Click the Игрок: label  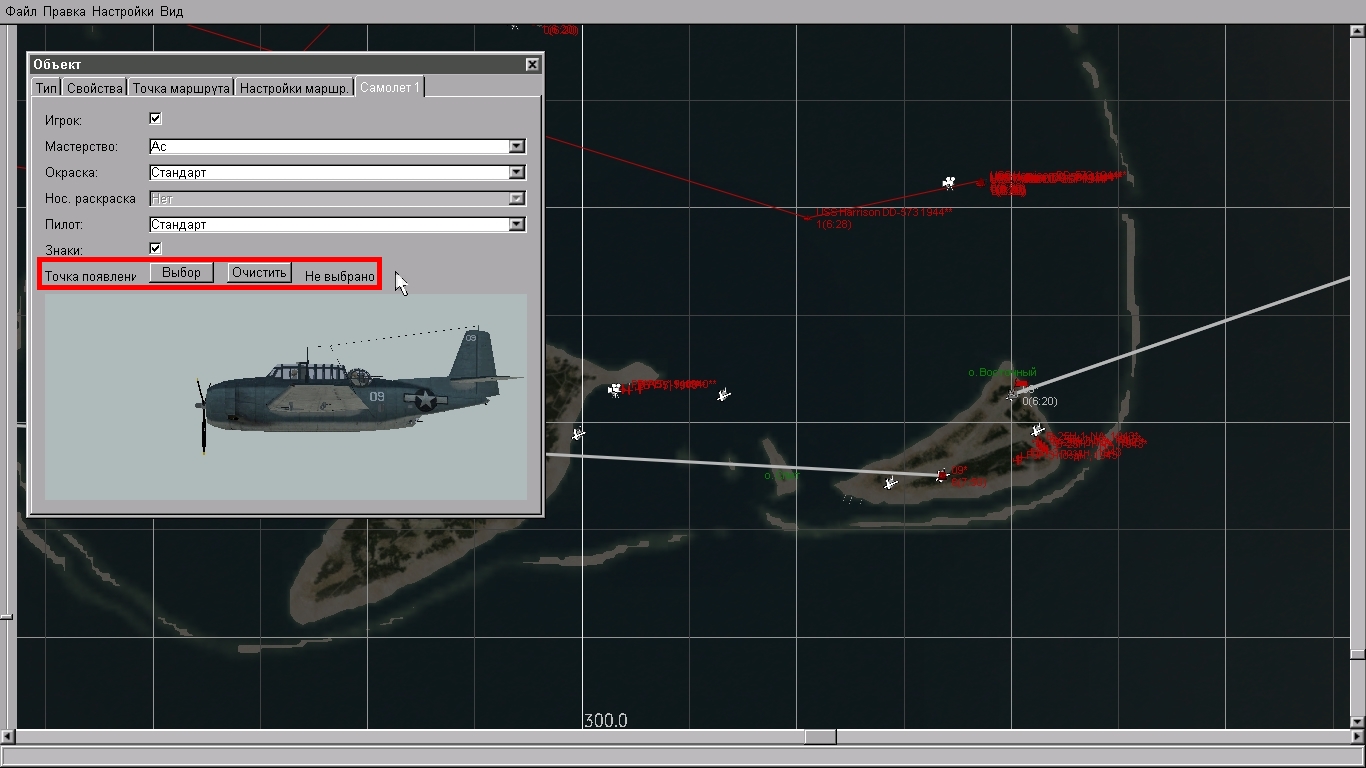tap(63, 121)
